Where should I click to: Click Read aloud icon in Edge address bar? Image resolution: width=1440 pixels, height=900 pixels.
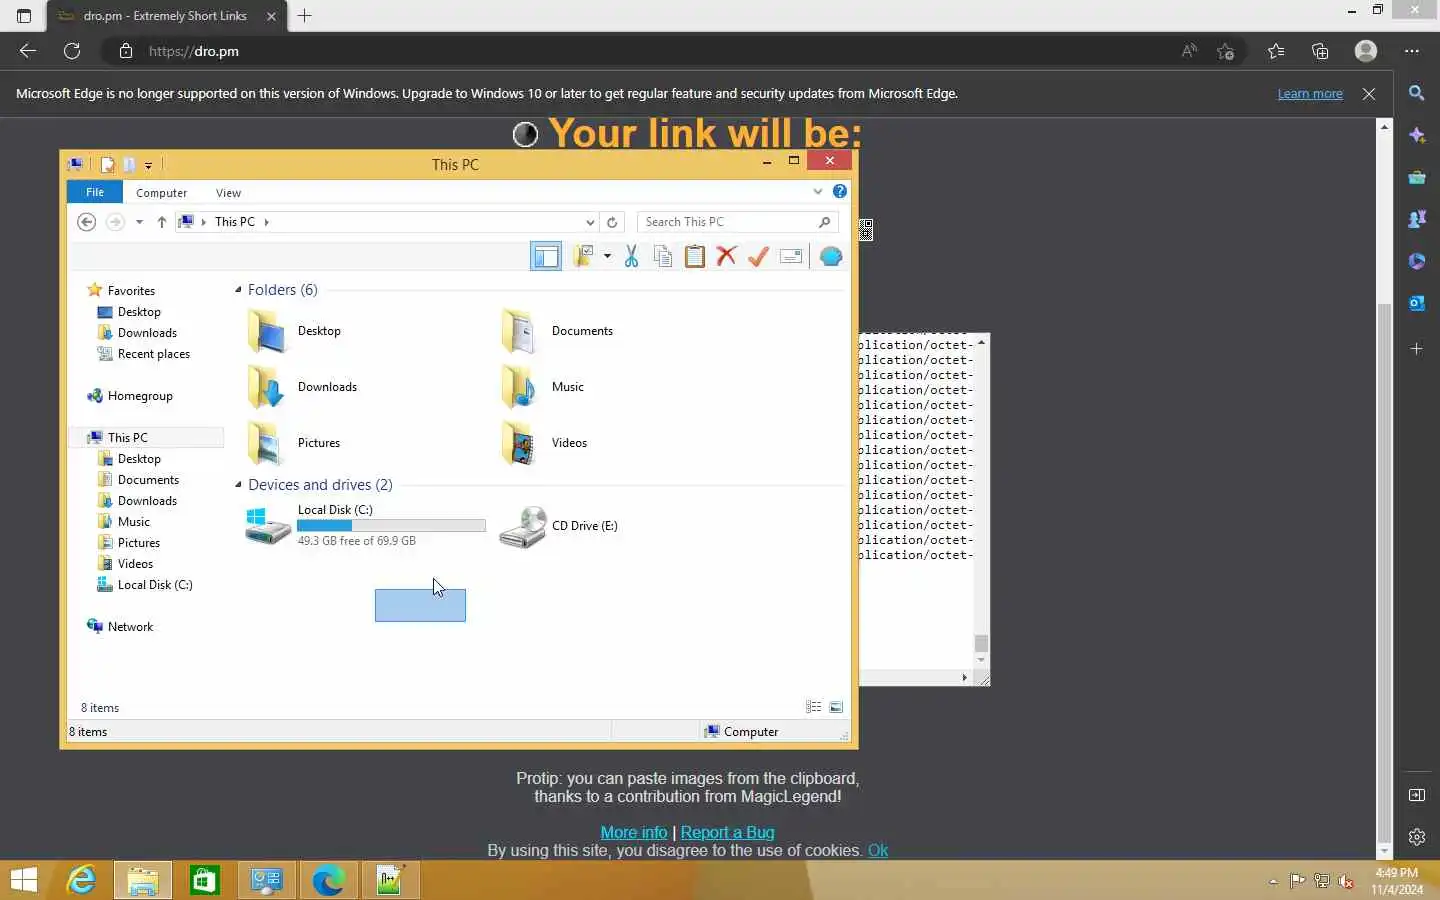pos(1189,51)
